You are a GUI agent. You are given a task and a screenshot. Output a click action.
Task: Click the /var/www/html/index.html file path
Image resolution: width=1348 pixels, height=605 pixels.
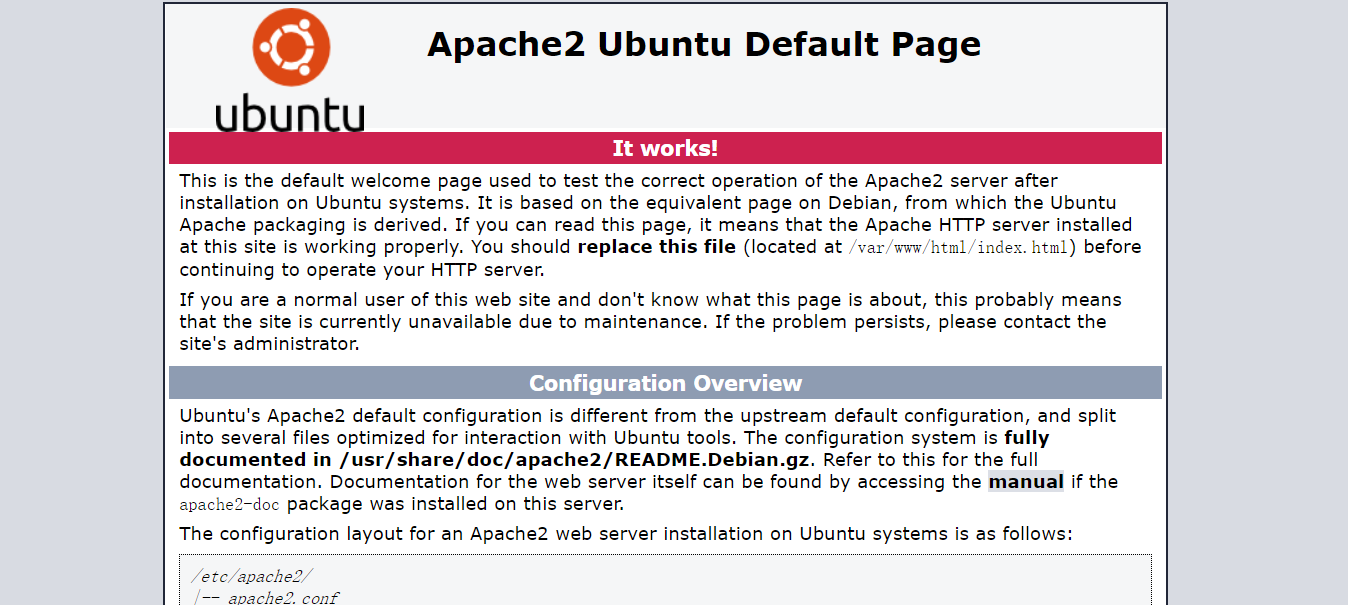[958, 247]
